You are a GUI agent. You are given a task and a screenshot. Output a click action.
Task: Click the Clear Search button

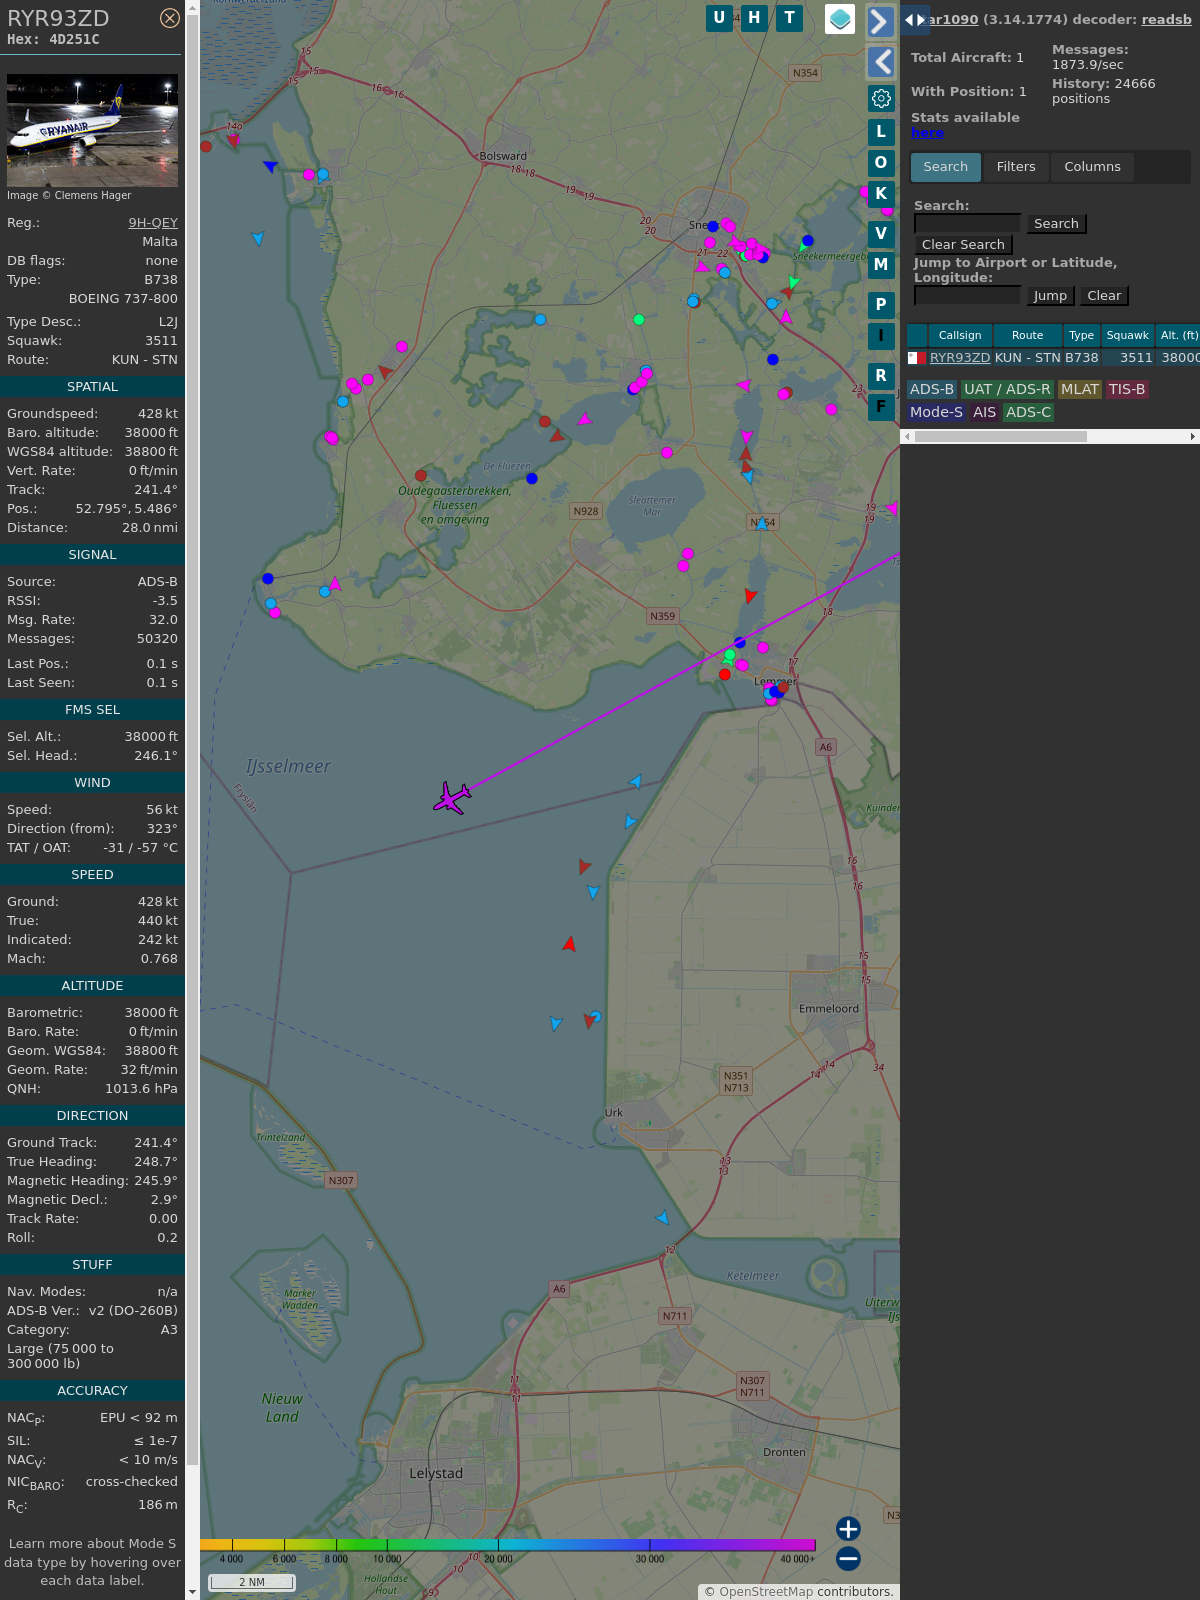963,245
